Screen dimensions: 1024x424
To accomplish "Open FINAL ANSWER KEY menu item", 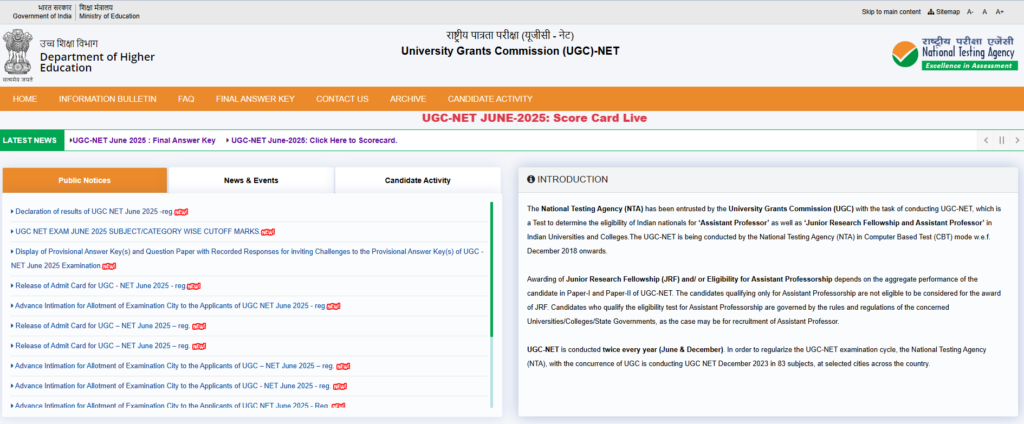I will tap(255, 99).
